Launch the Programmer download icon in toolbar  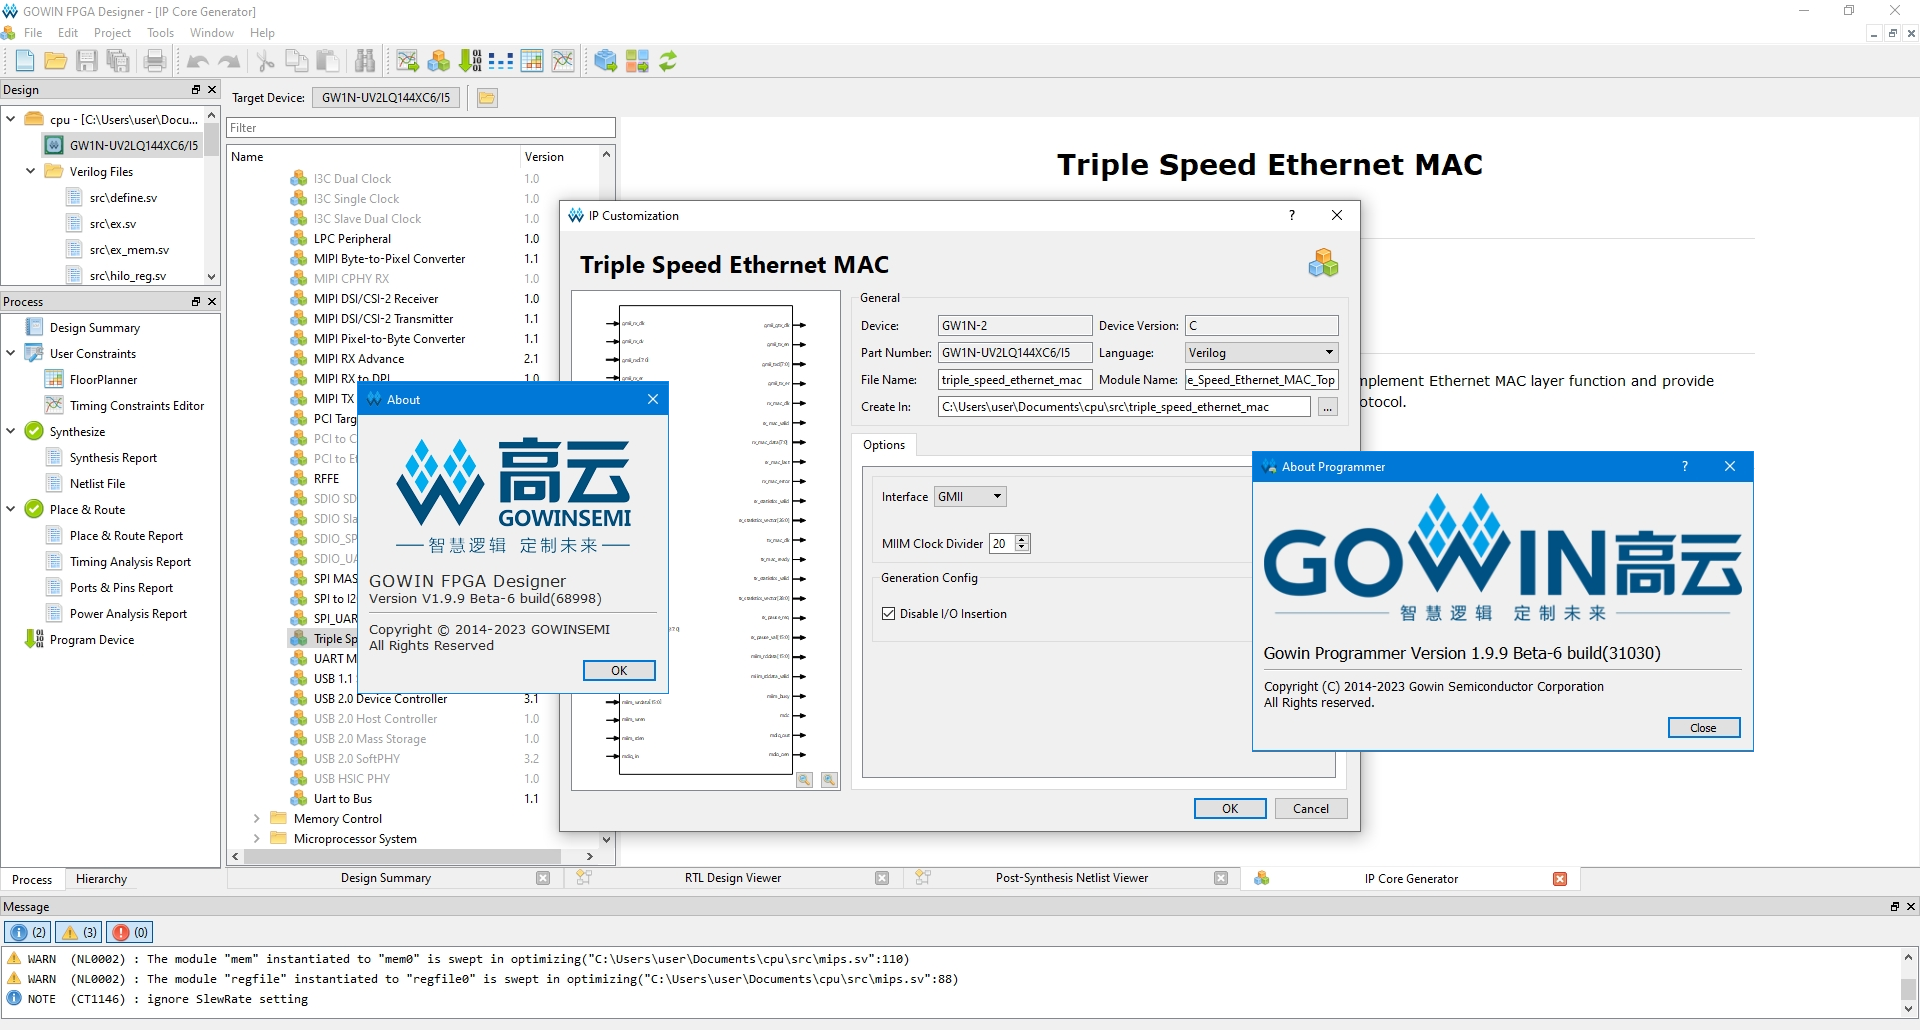470,61
